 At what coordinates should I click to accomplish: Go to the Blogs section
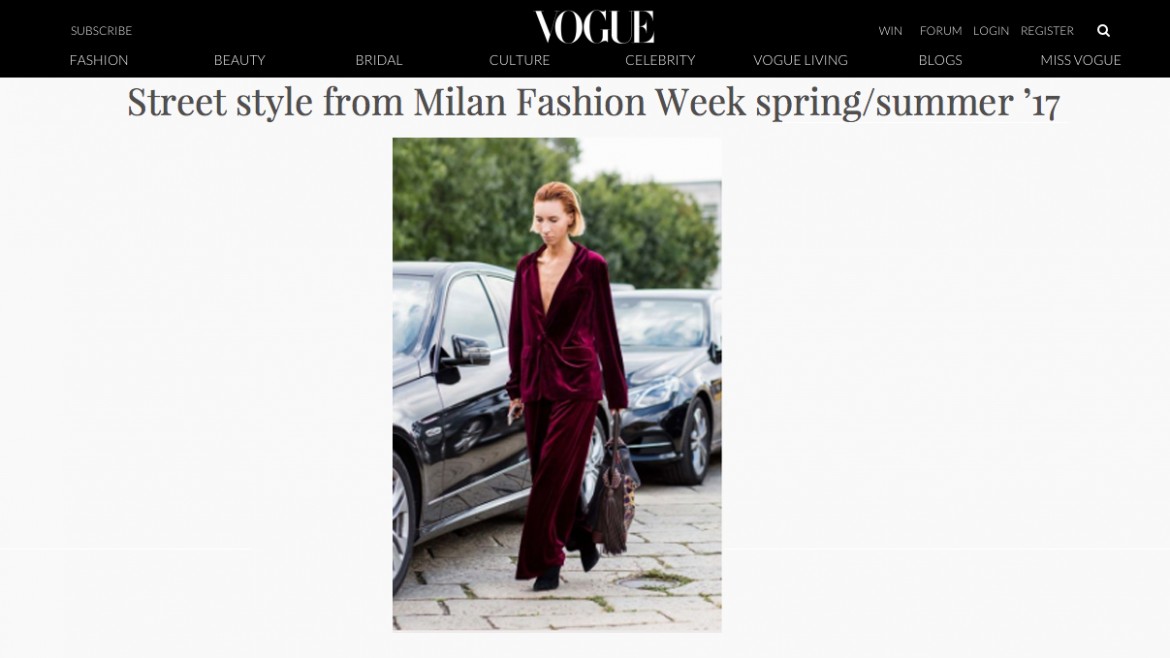pyautogui.click(x=940, y=60)
